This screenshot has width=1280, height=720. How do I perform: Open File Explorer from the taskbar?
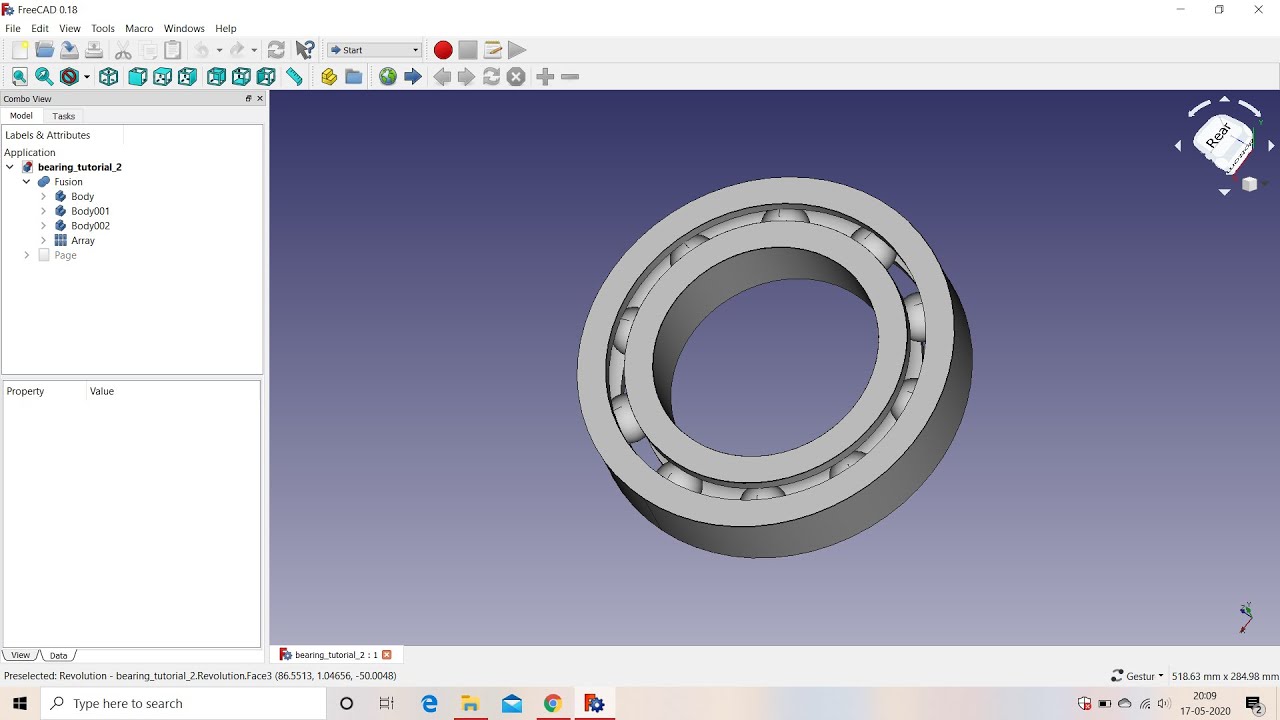470,704
